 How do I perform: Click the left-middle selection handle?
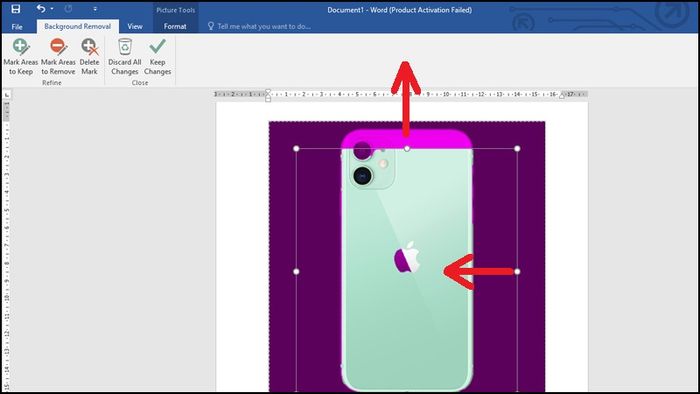coord(296,271)
